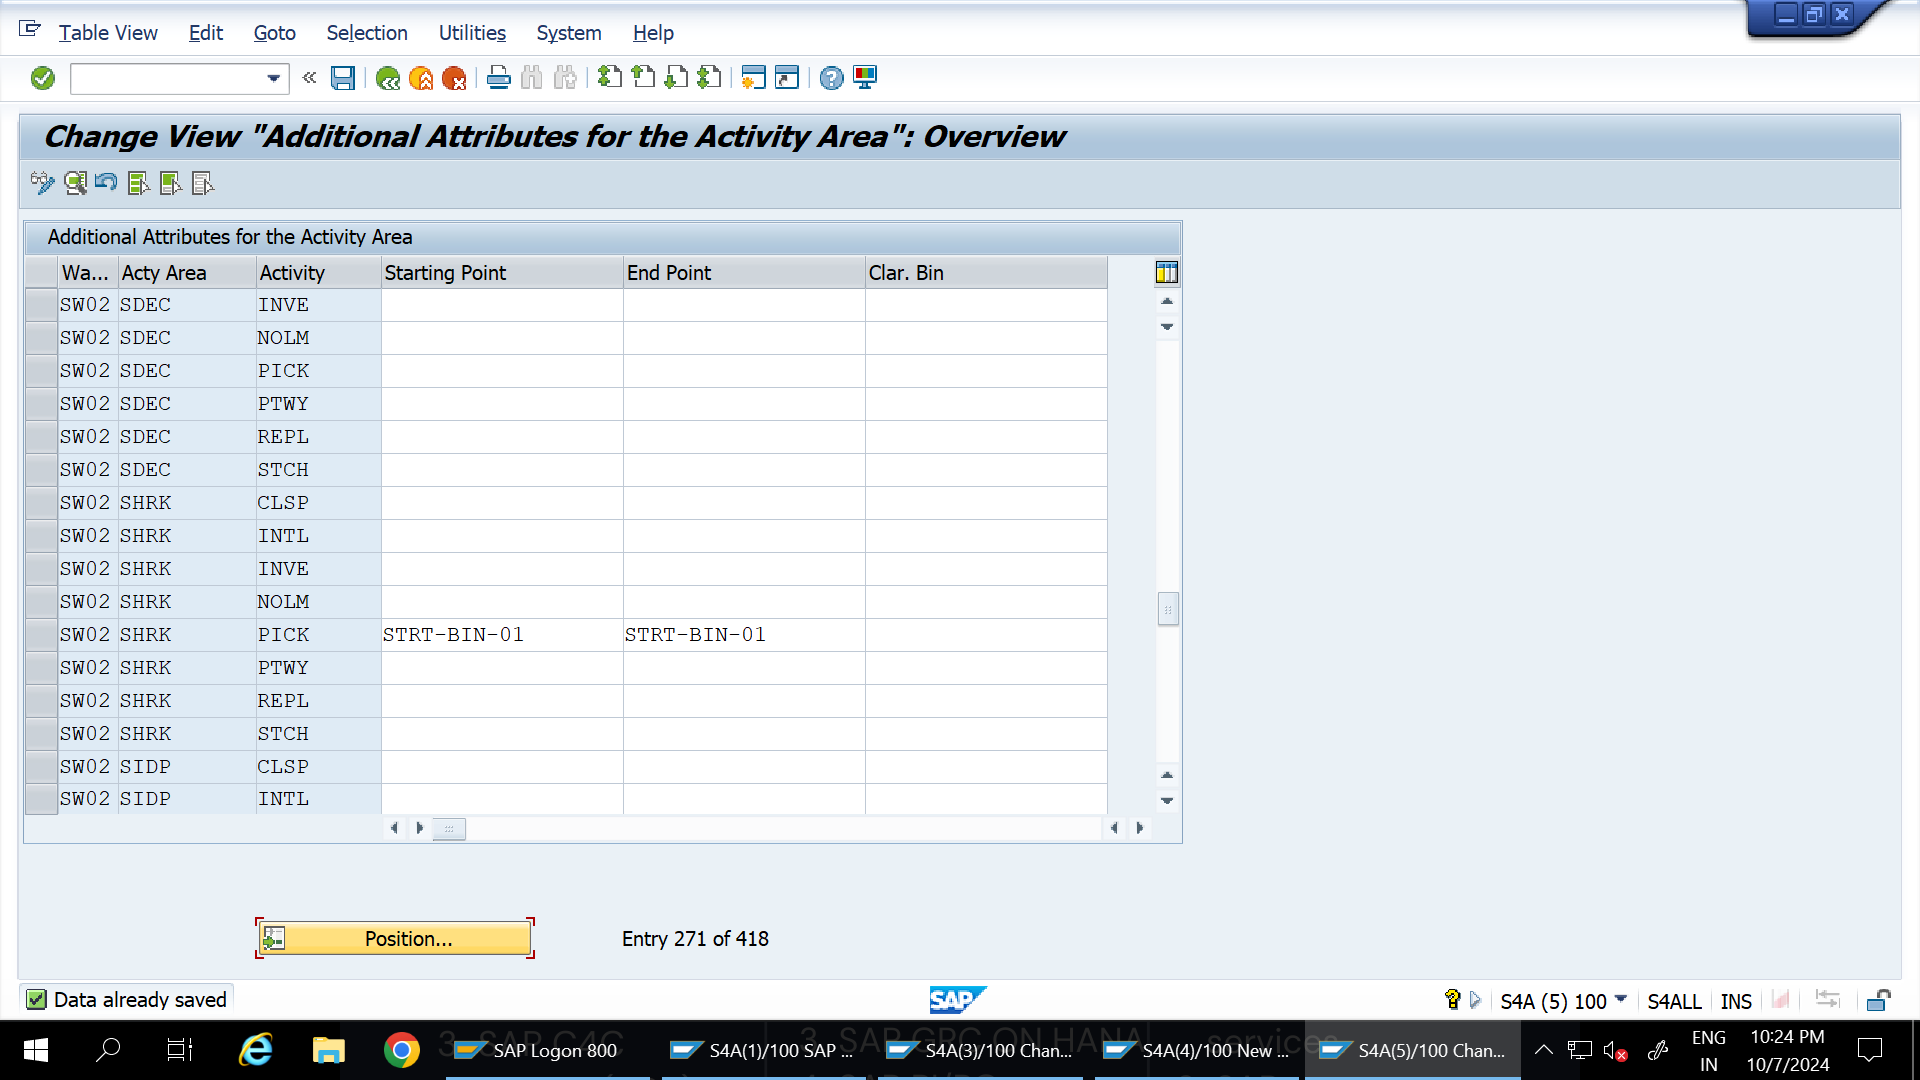
Task: Click the Enter (green checkmark) confirmation icon
Action: [42, 78]
